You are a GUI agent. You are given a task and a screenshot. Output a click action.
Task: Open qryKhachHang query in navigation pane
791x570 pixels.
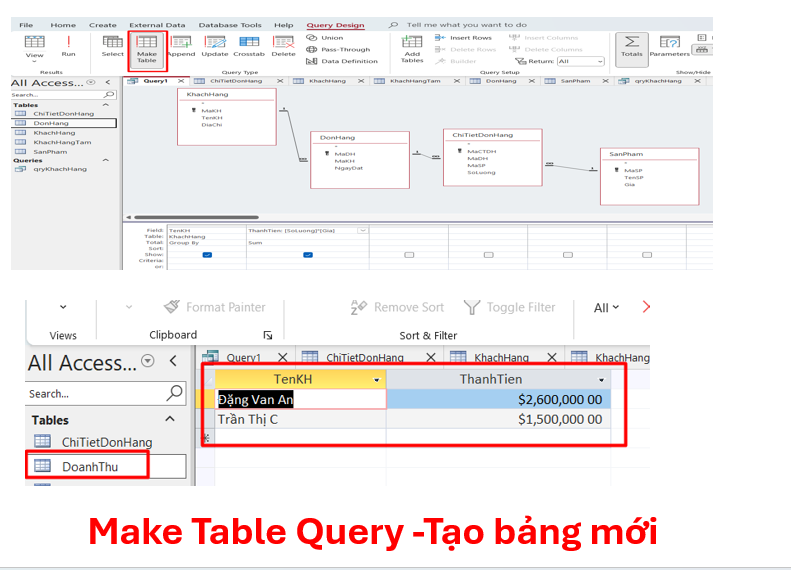click(60, 169)
